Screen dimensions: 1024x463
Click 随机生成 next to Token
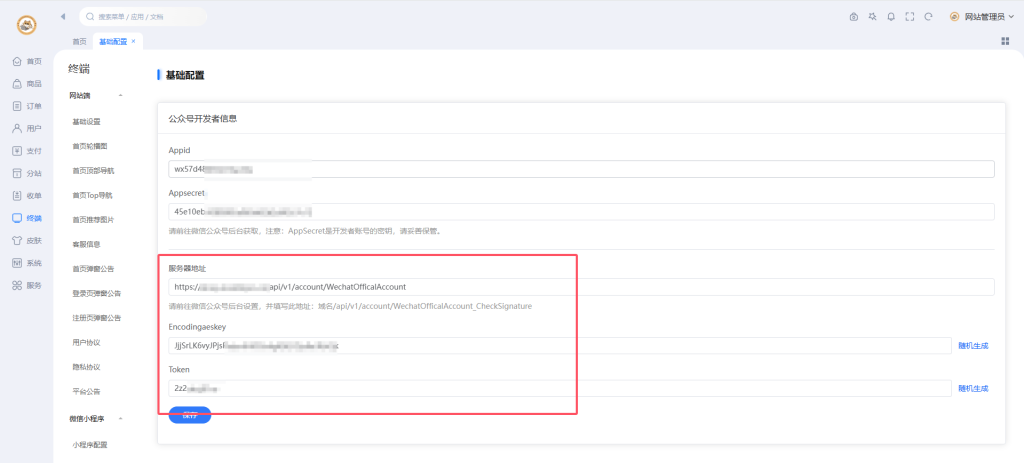(x=972, y=388)
